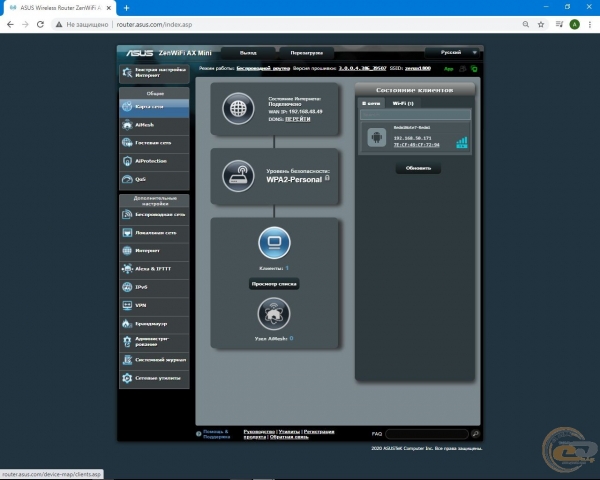Click the grey users icon beside App

(463, 69)
